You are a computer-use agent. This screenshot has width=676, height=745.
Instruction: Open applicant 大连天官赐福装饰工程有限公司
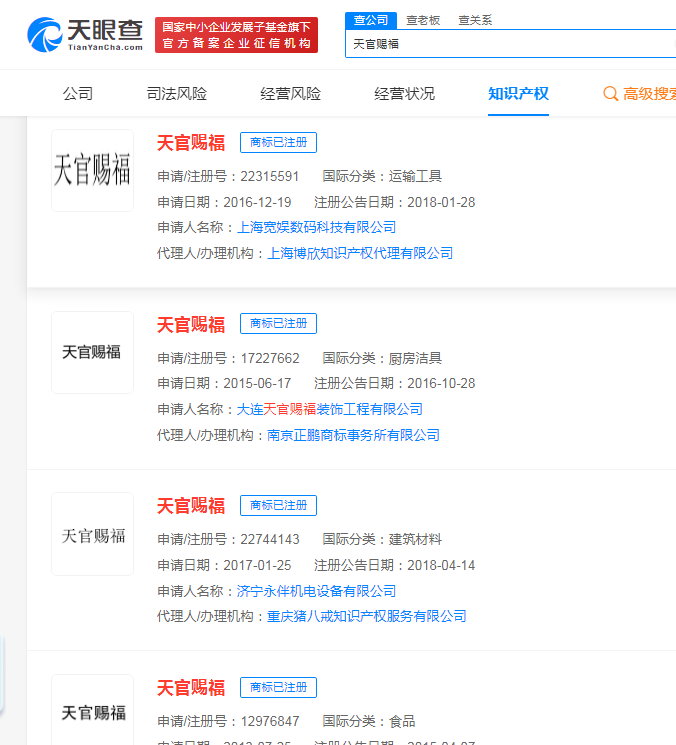tap(330, 409)
